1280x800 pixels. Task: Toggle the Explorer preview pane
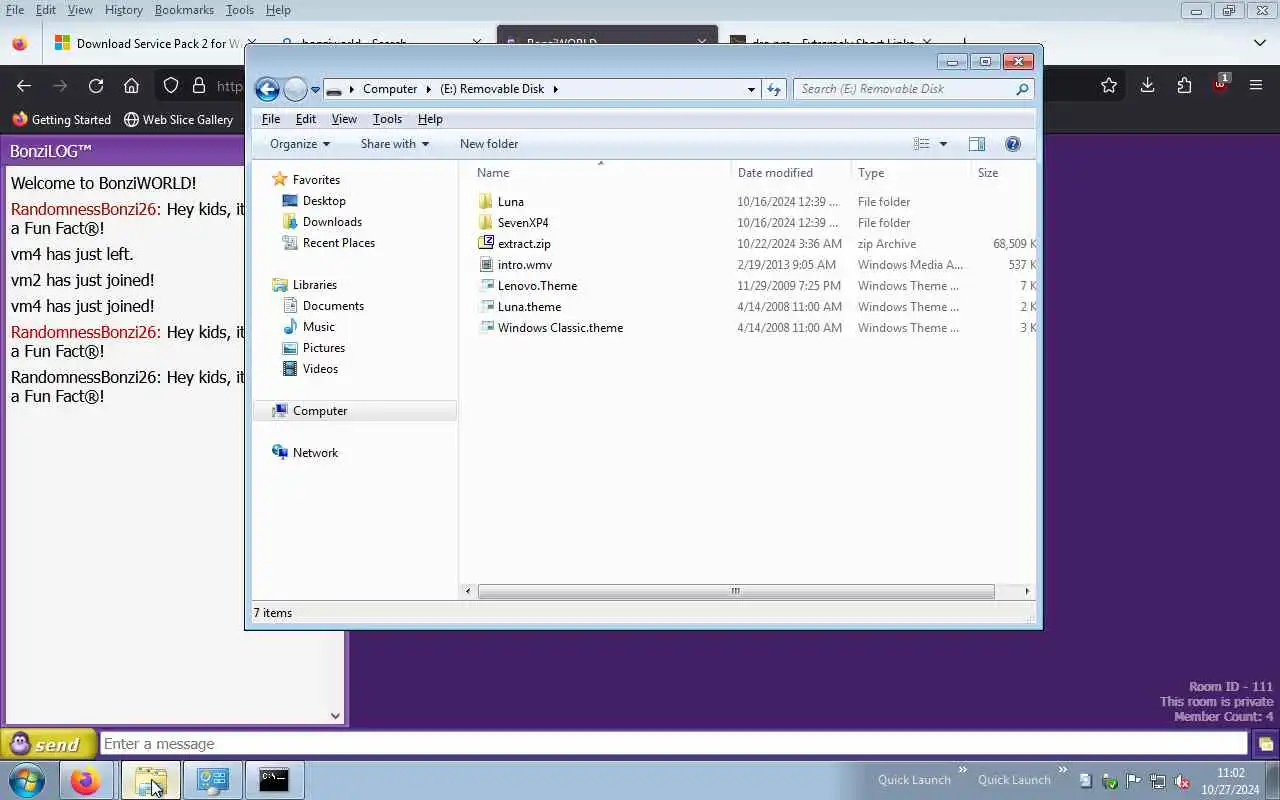coord(977,144)
